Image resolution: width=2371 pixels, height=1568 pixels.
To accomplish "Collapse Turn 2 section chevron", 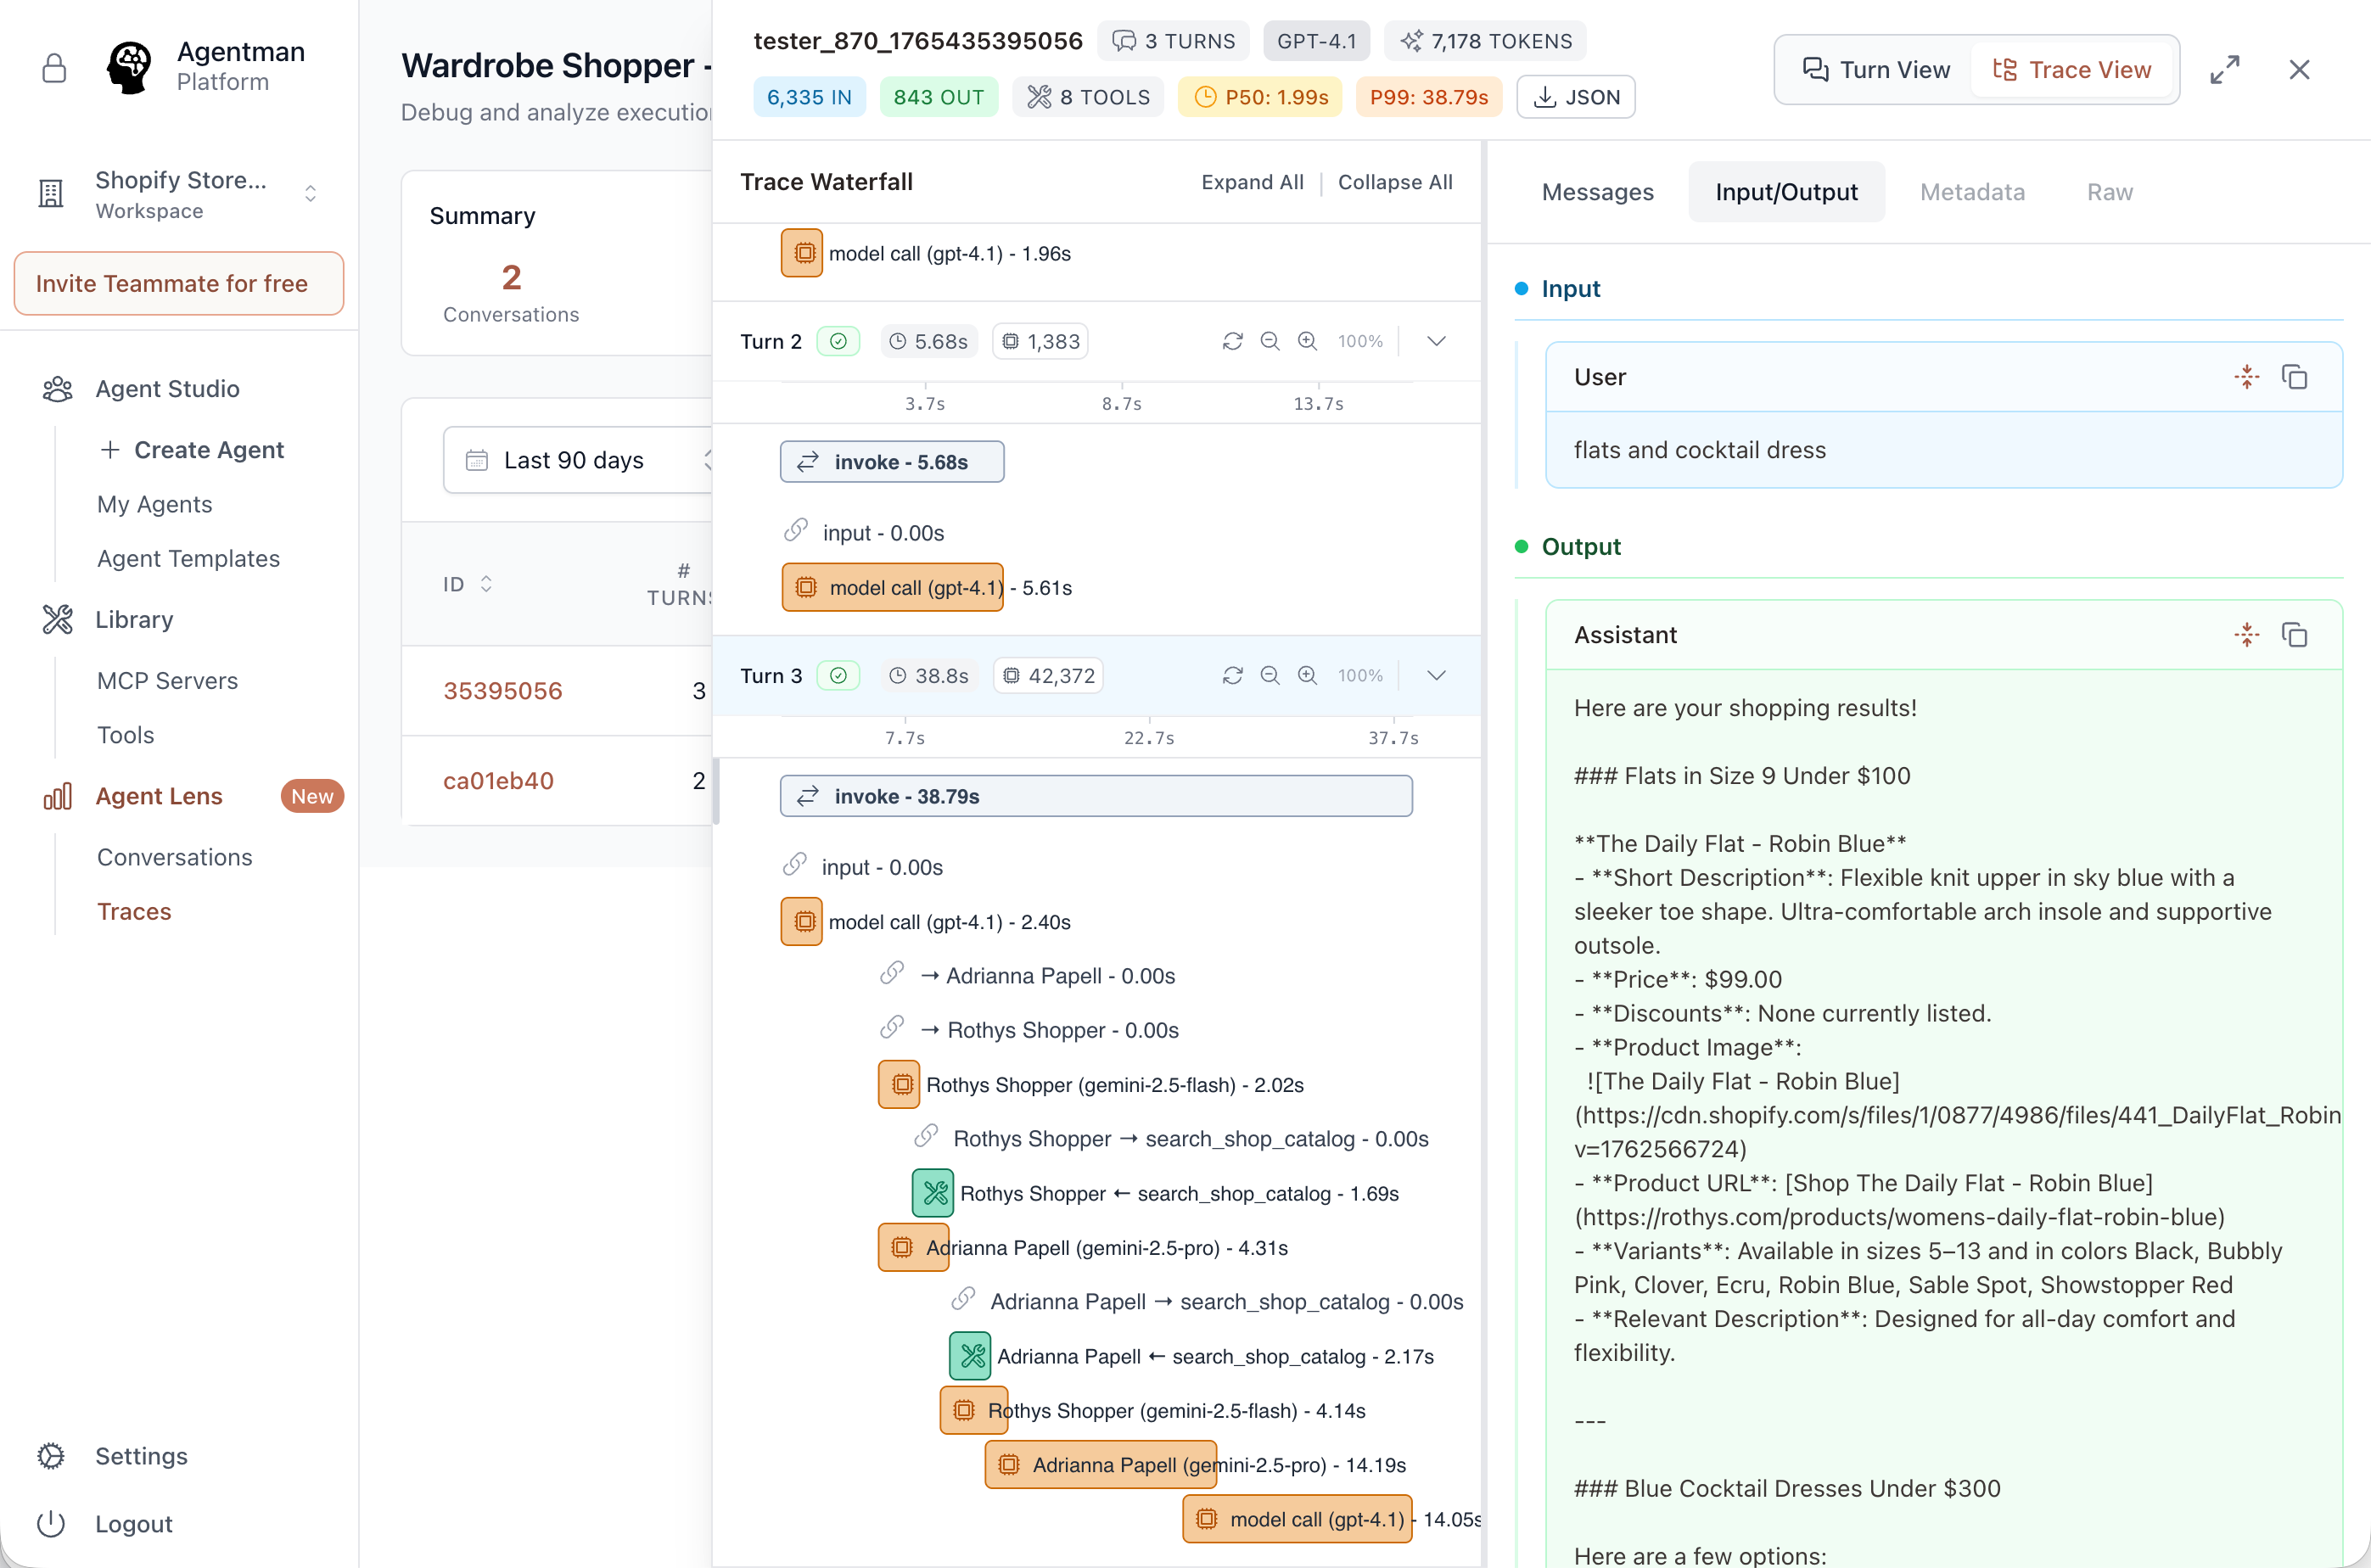I will [x=1436, y=342].
